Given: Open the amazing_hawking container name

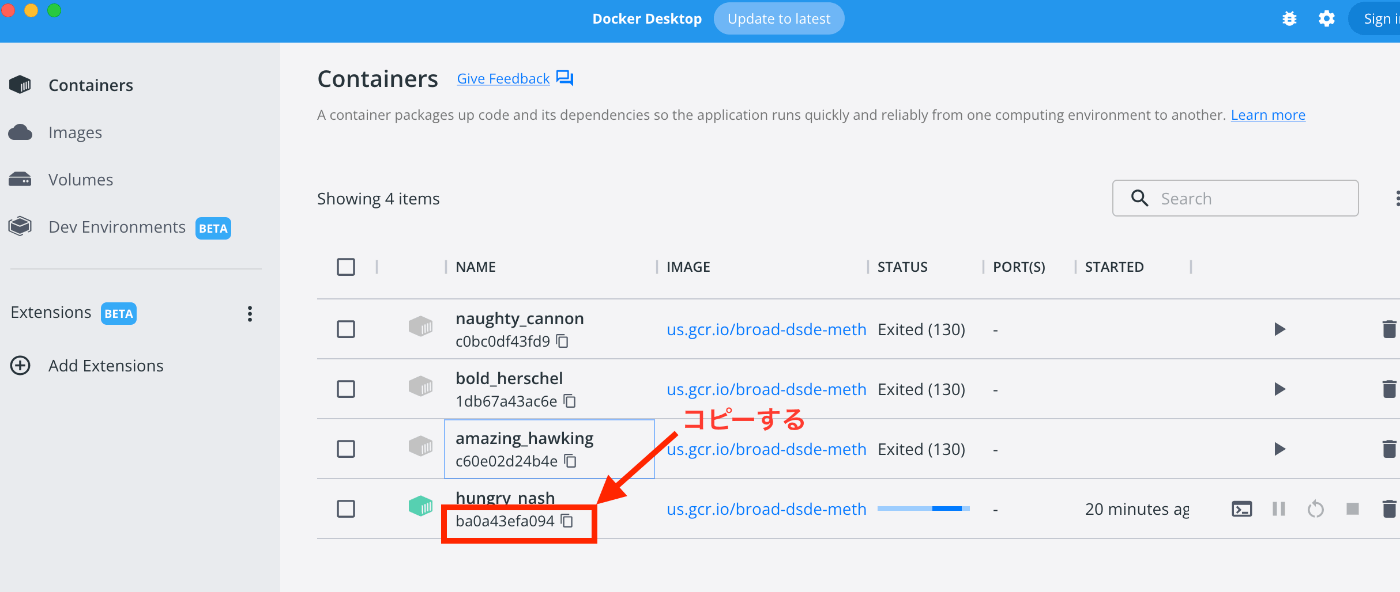Looking at the screenshot, I should pos(525,439).
